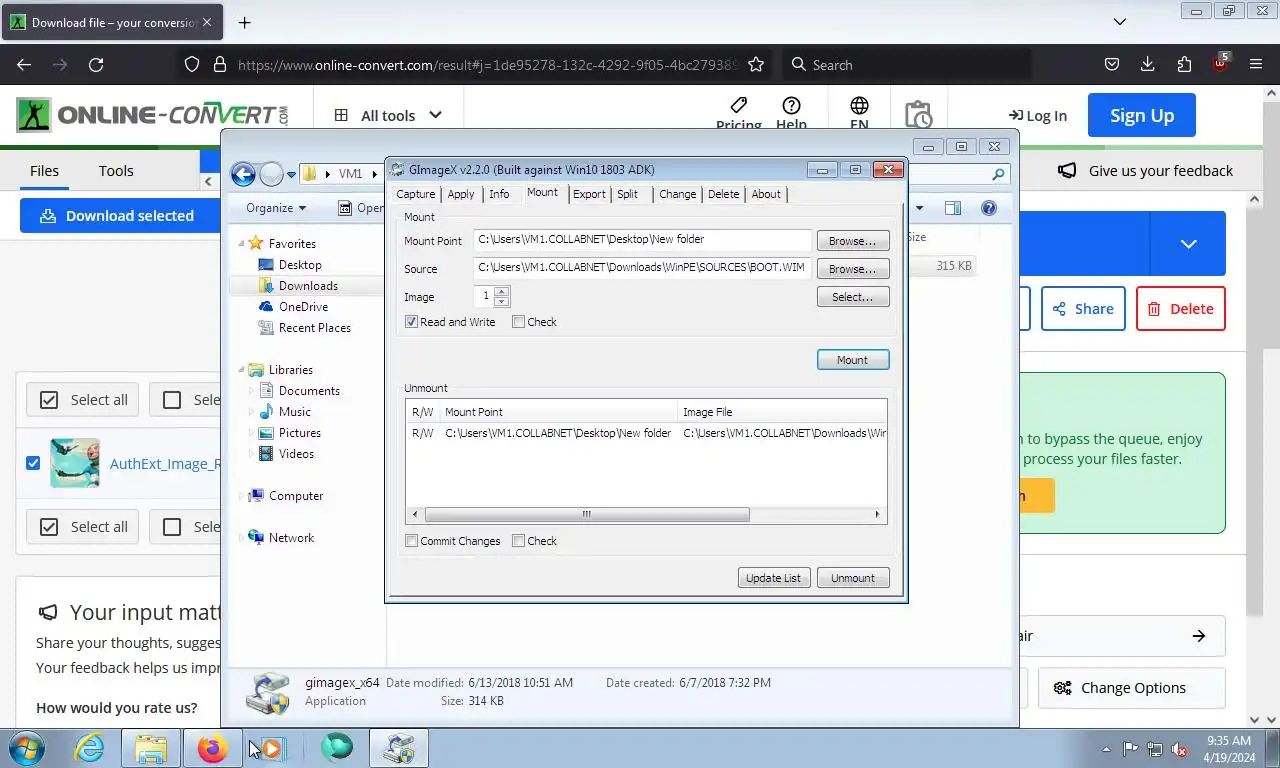Open the All tools dropdown
Viewport: 1280px width, 768px height.
[388, 116]
